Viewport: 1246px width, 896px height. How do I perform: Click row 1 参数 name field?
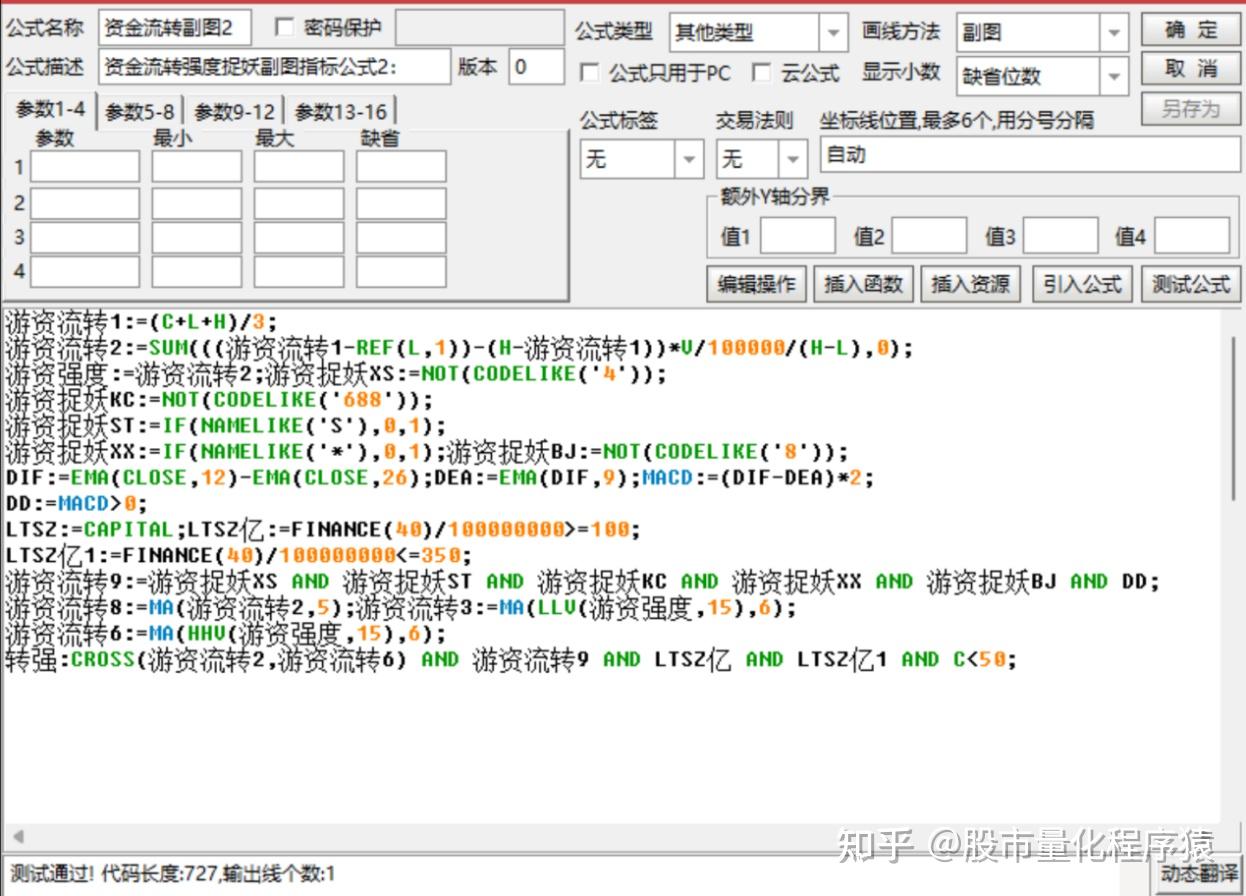pos(85,166)
